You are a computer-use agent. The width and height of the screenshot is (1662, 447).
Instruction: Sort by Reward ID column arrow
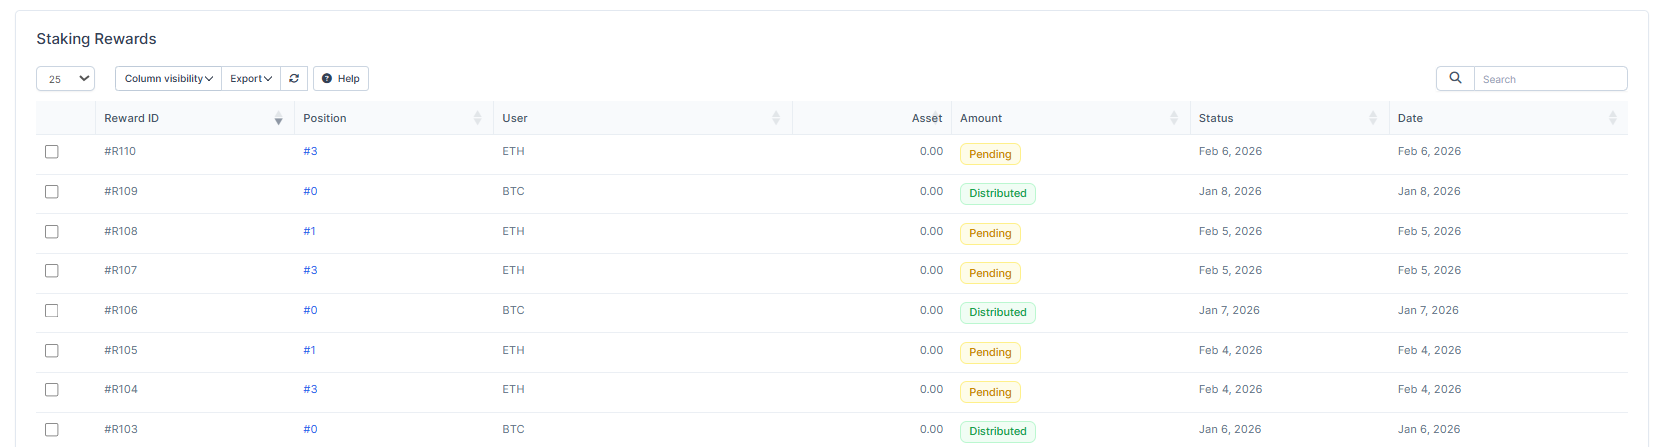click(278, 119)
